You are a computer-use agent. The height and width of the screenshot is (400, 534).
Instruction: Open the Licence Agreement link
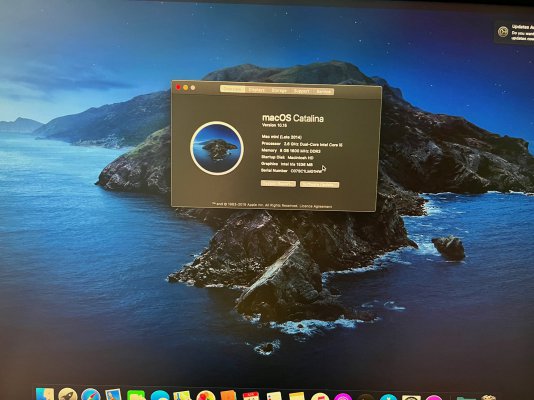coord(315,206)
